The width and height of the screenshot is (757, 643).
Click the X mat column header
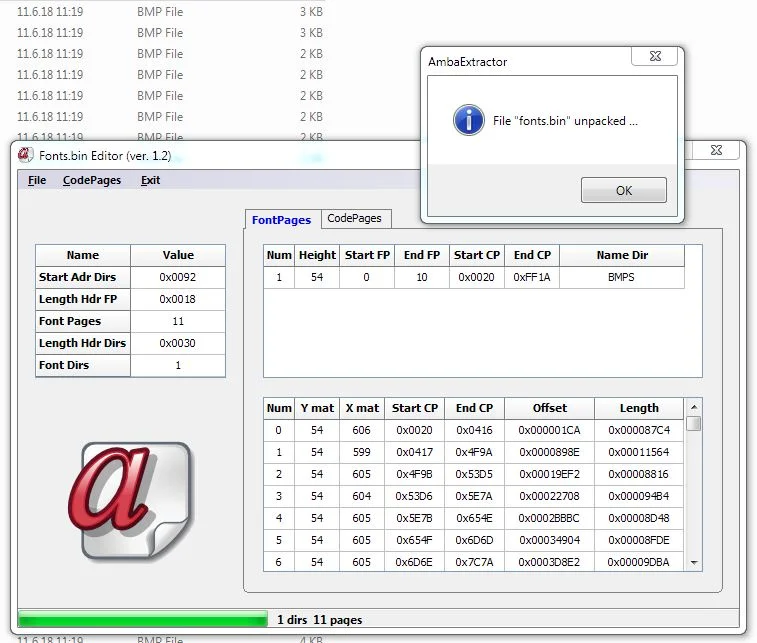pos(362,408)
